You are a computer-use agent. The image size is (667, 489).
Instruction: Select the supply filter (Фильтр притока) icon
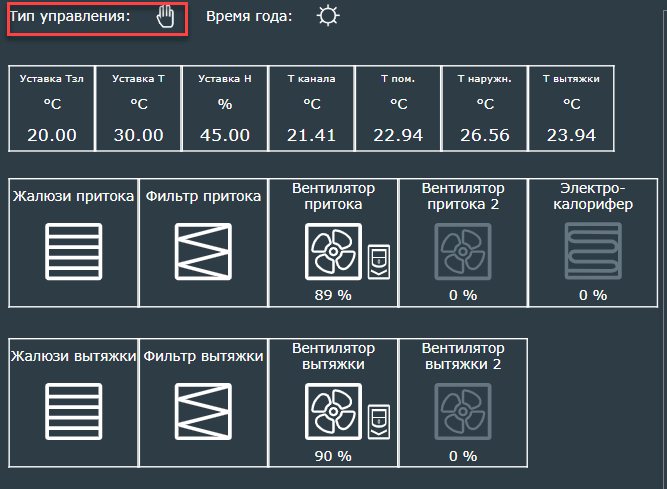(203, 250)
